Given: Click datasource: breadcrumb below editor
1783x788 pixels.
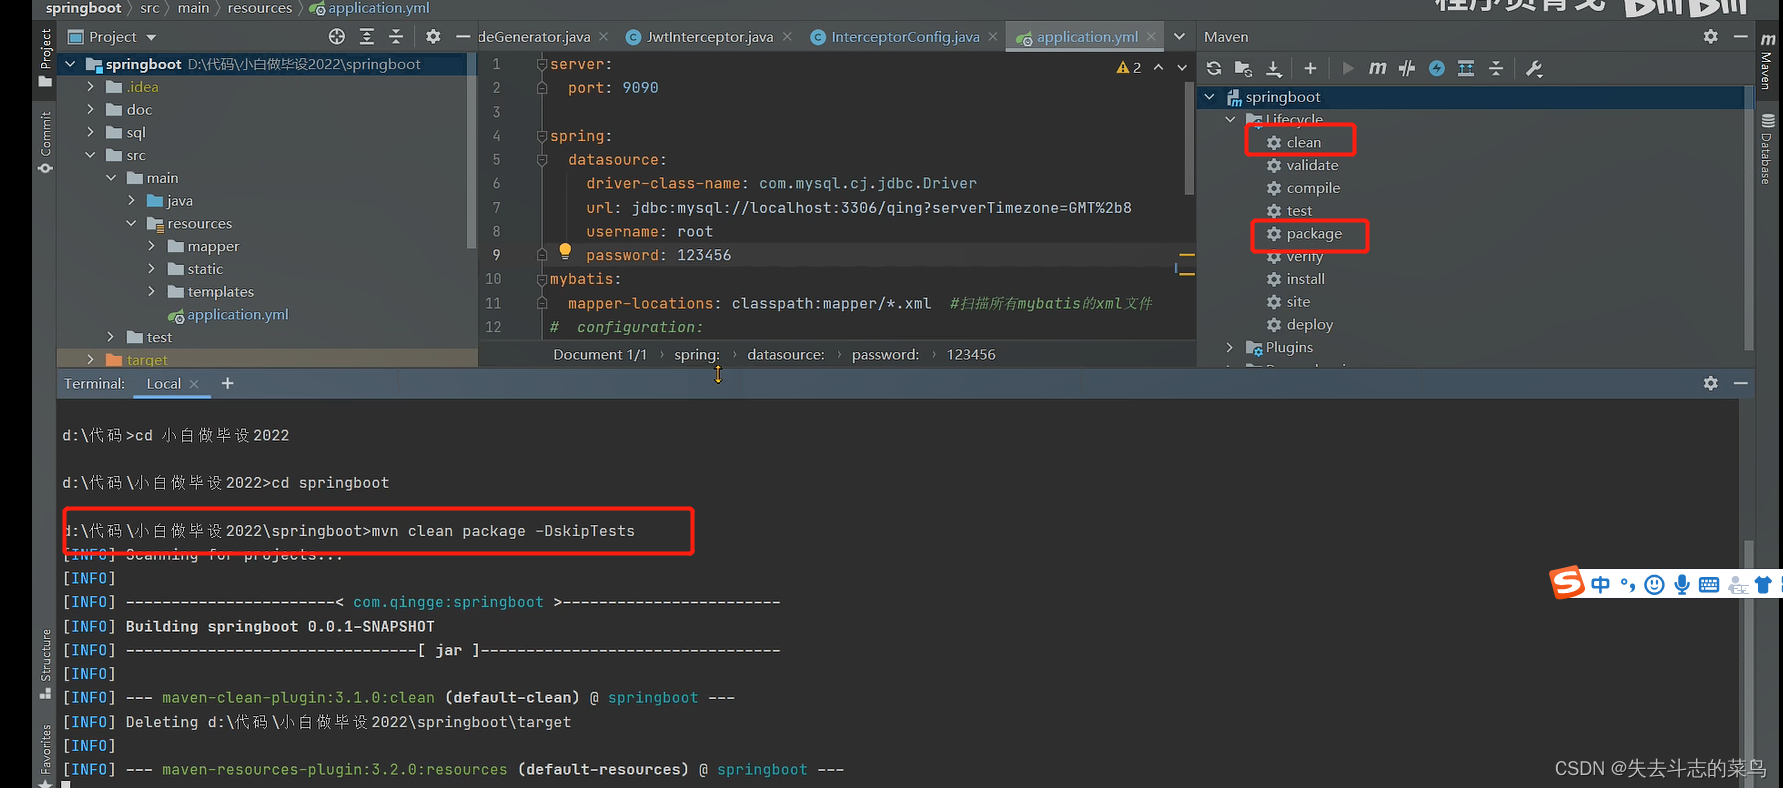Looking at the screenshot, I should point(786,355).
